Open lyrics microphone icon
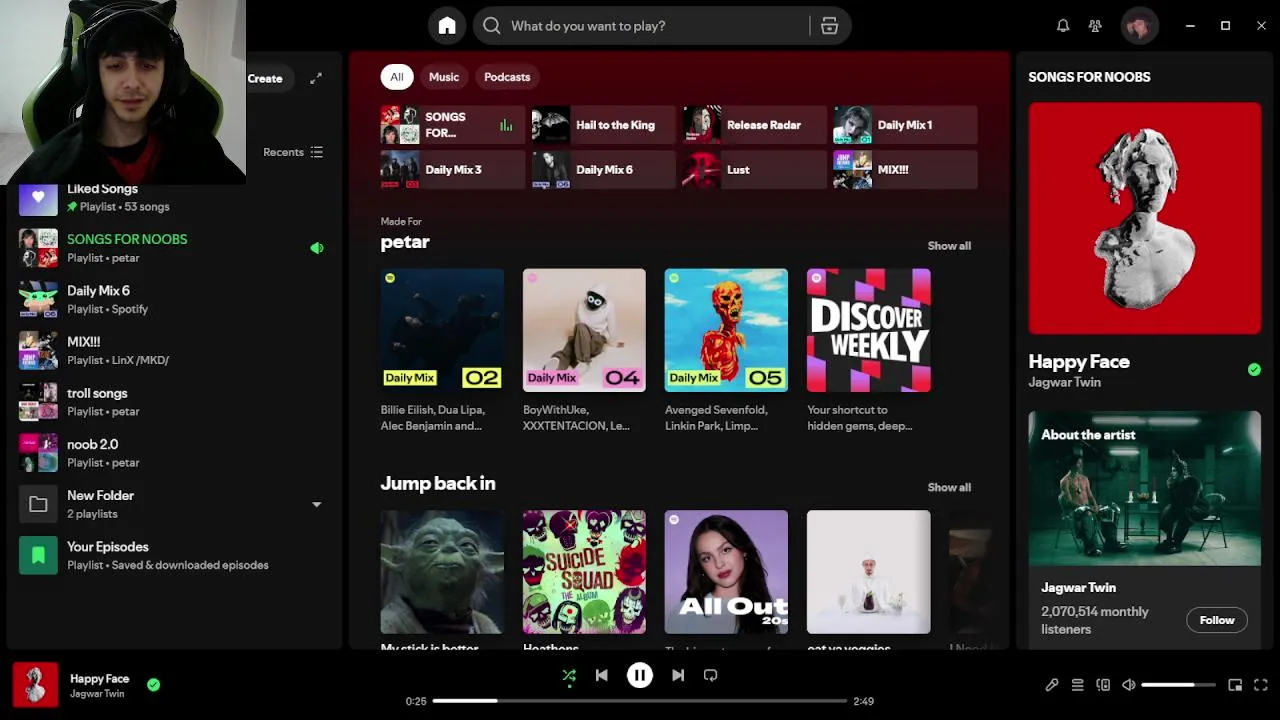The image size is (1280, 720). tap(1052, 685)
